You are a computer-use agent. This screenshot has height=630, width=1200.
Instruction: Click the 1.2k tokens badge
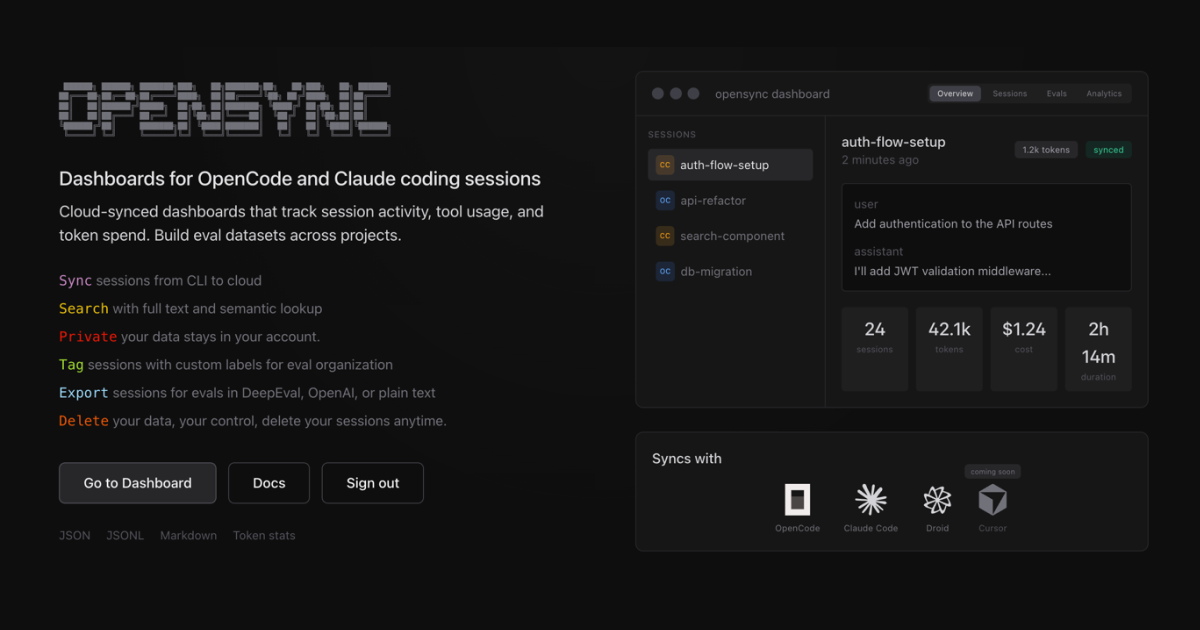[1046, 150]
